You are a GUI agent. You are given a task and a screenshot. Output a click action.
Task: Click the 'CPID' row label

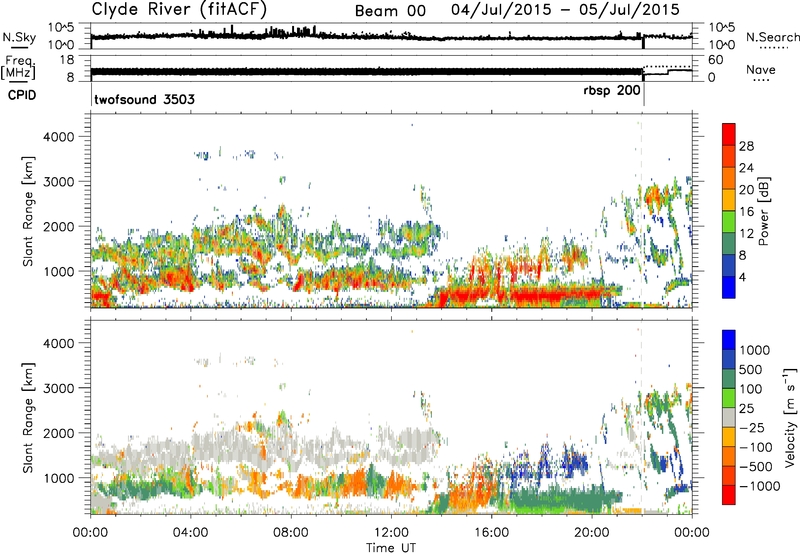click(x=22, y=95)
